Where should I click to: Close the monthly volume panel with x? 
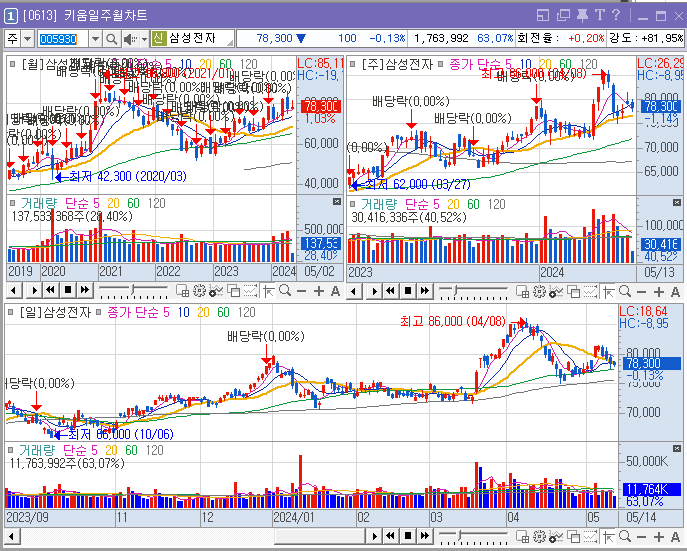[x=336, y=202]
